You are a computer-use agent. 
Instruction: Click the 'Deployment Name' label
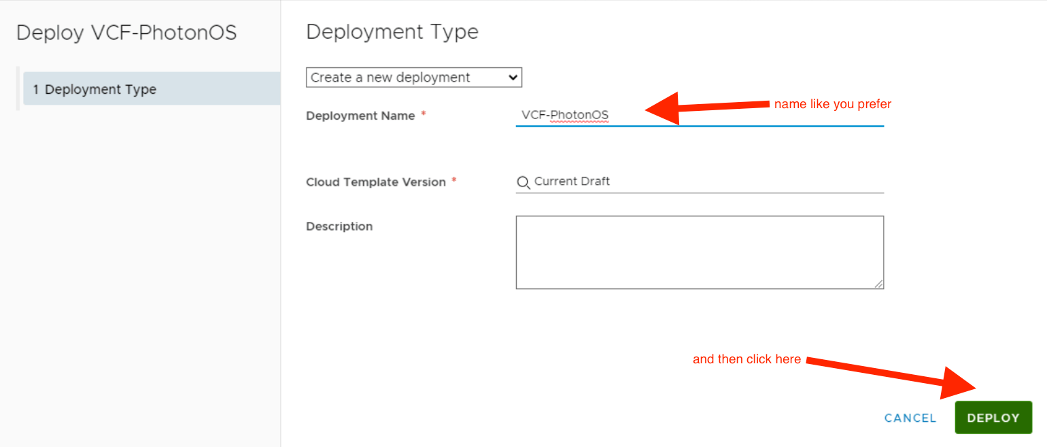tap(361, 116)
